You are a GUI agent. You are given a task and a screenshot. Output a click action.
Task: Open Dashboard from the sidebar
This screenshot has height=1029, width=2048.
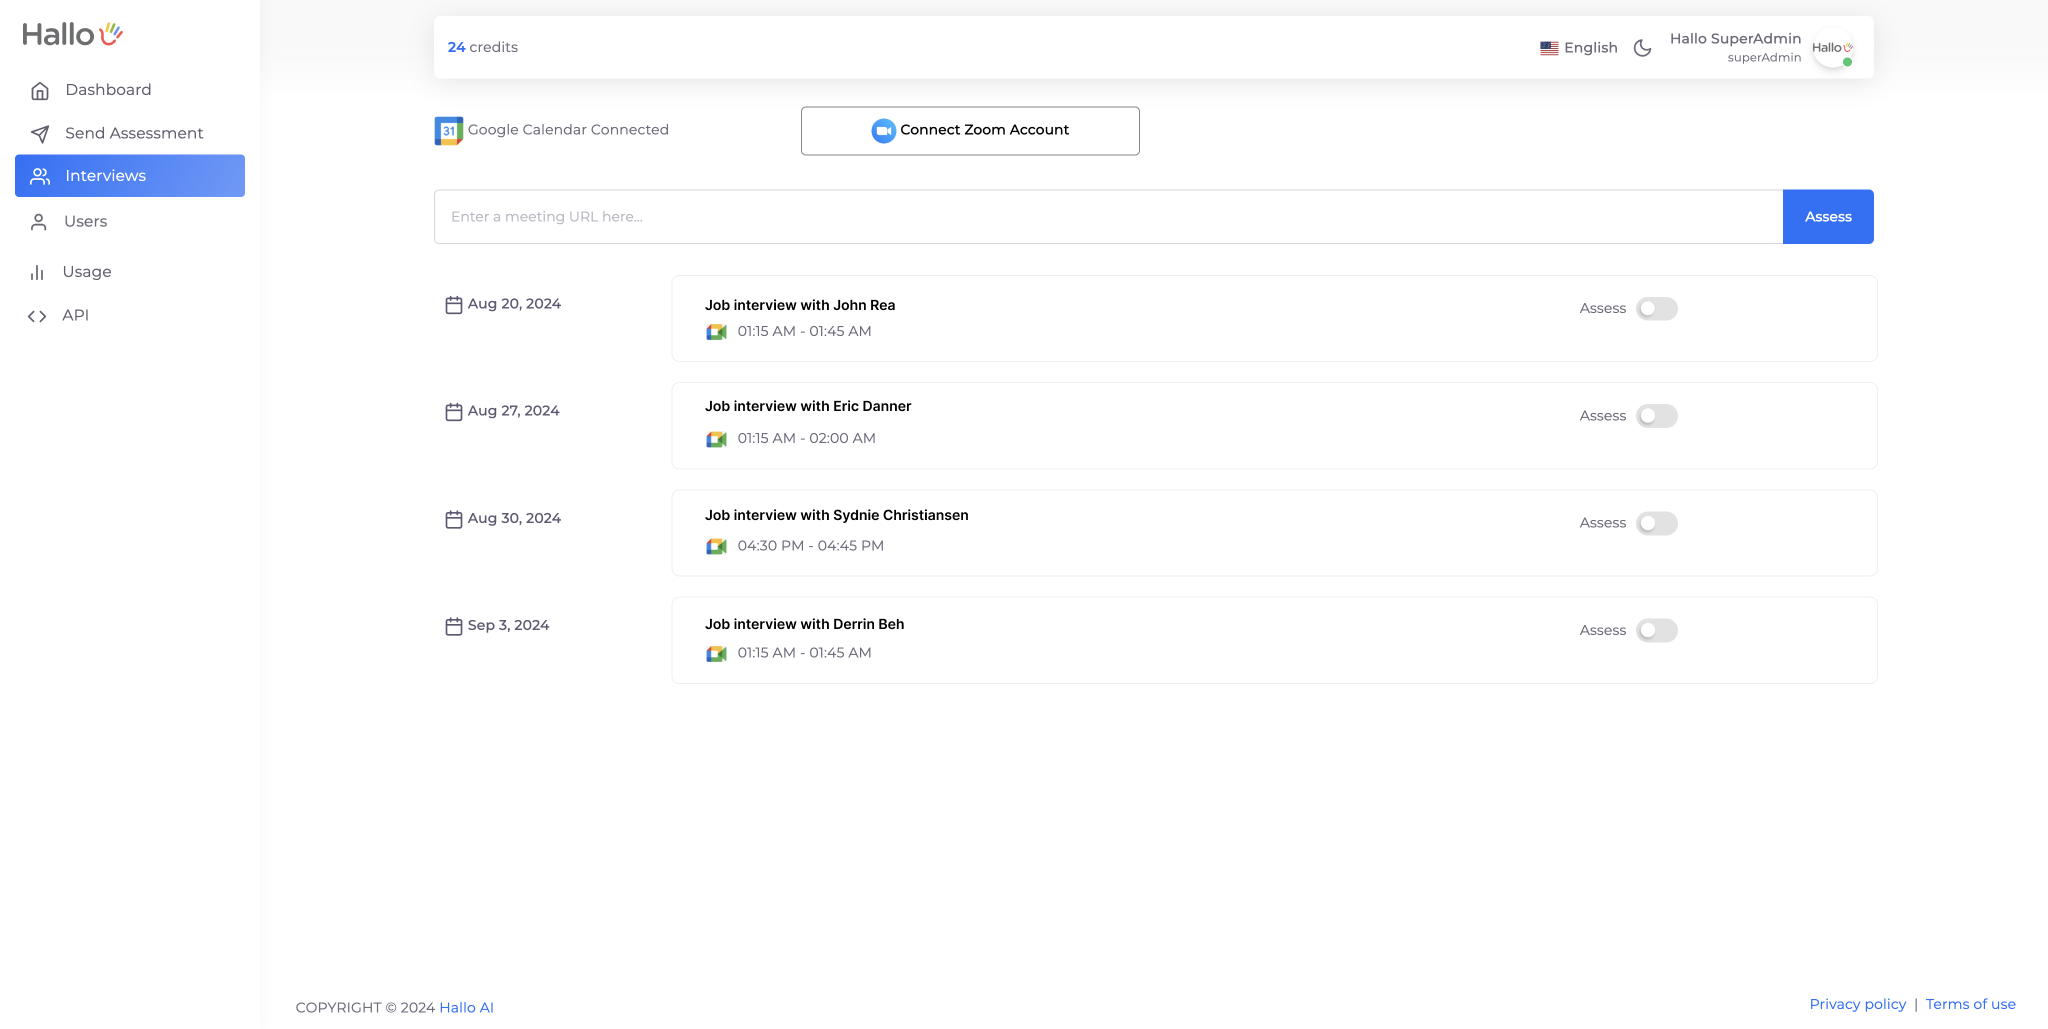[x=108, y=90]
